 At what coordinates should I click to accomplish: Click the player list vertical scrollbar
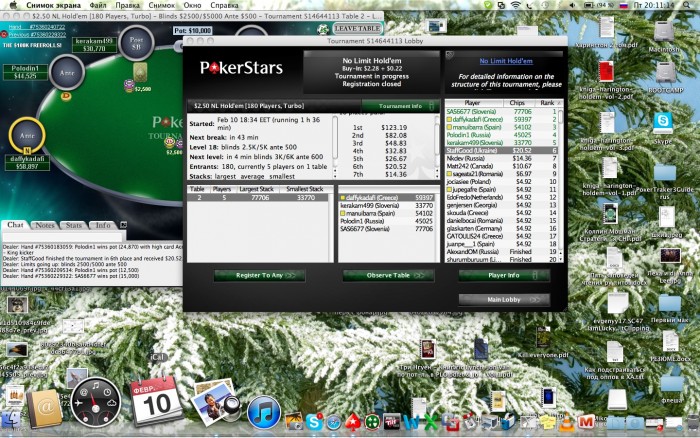[560, 183]
